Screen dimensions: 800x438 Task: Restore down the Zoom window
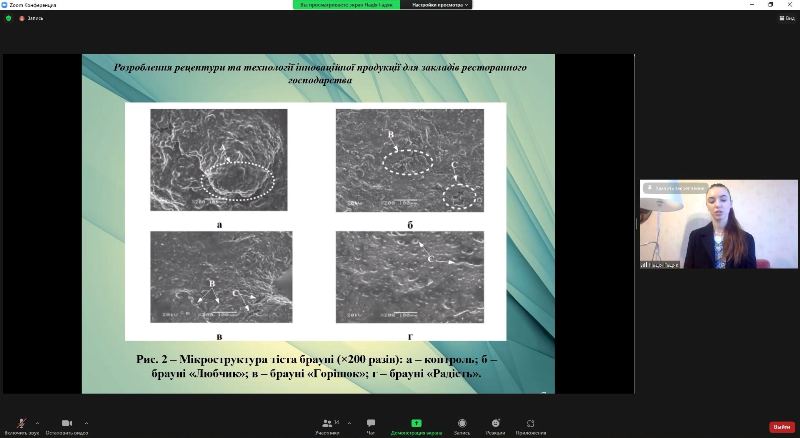point(770,5)
